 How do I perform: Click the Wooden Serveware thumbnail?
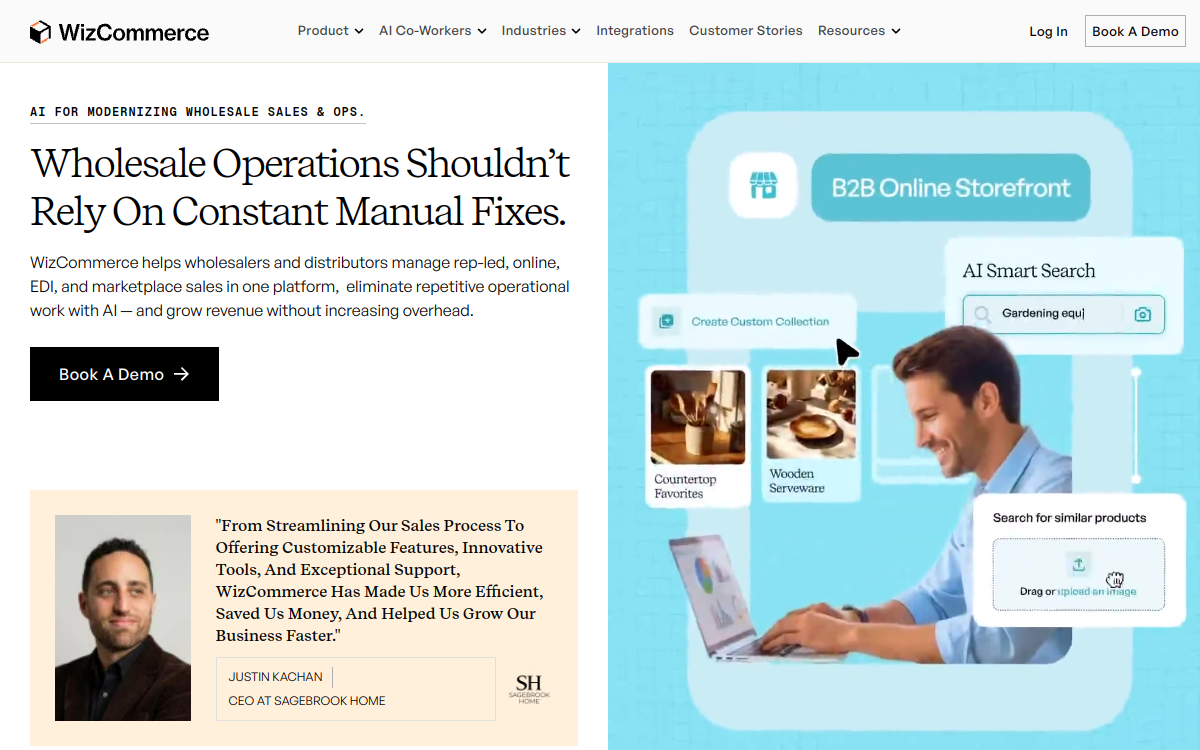pos(811,414)
